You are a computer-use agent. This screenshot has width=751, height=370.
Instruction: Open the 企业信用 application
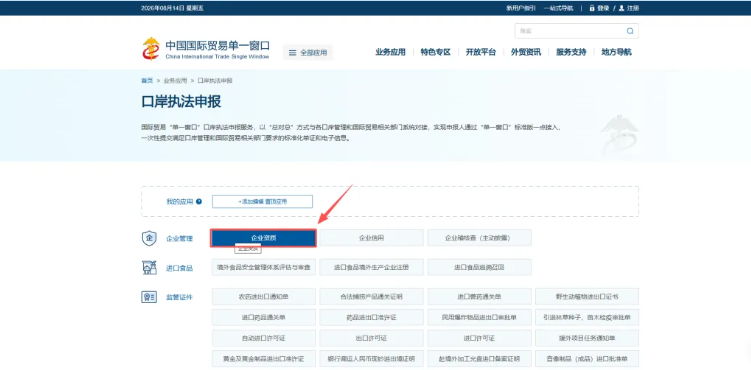[372, 238]
